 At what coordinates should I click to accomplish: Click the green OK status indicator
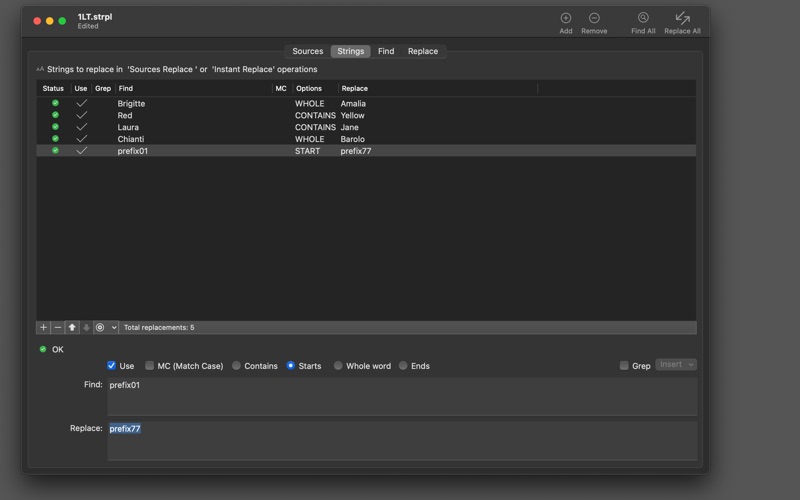pos(43,349)
